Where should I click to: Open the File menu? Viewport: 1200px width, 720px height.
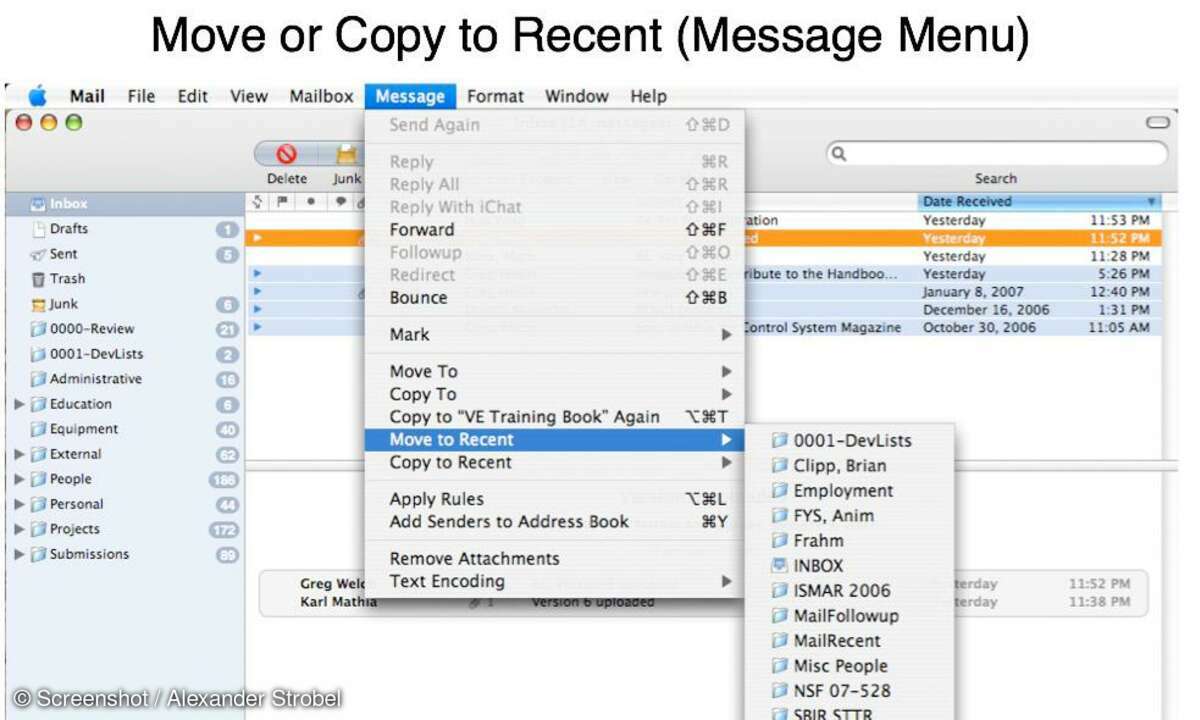point(141,97)
